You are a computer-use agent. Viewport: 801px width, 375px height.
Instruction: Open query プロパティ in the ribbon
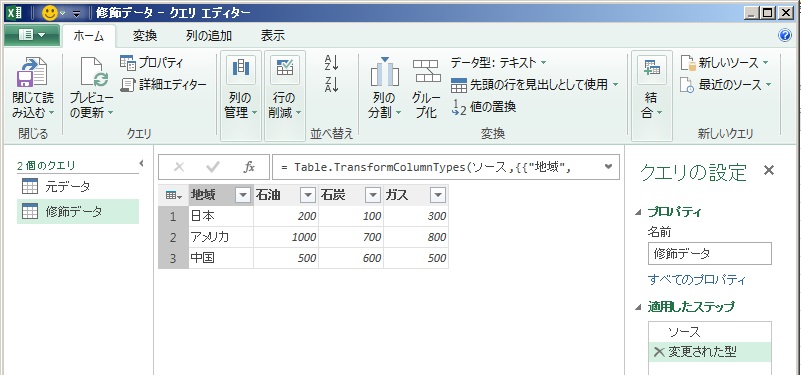pos(152,63)
